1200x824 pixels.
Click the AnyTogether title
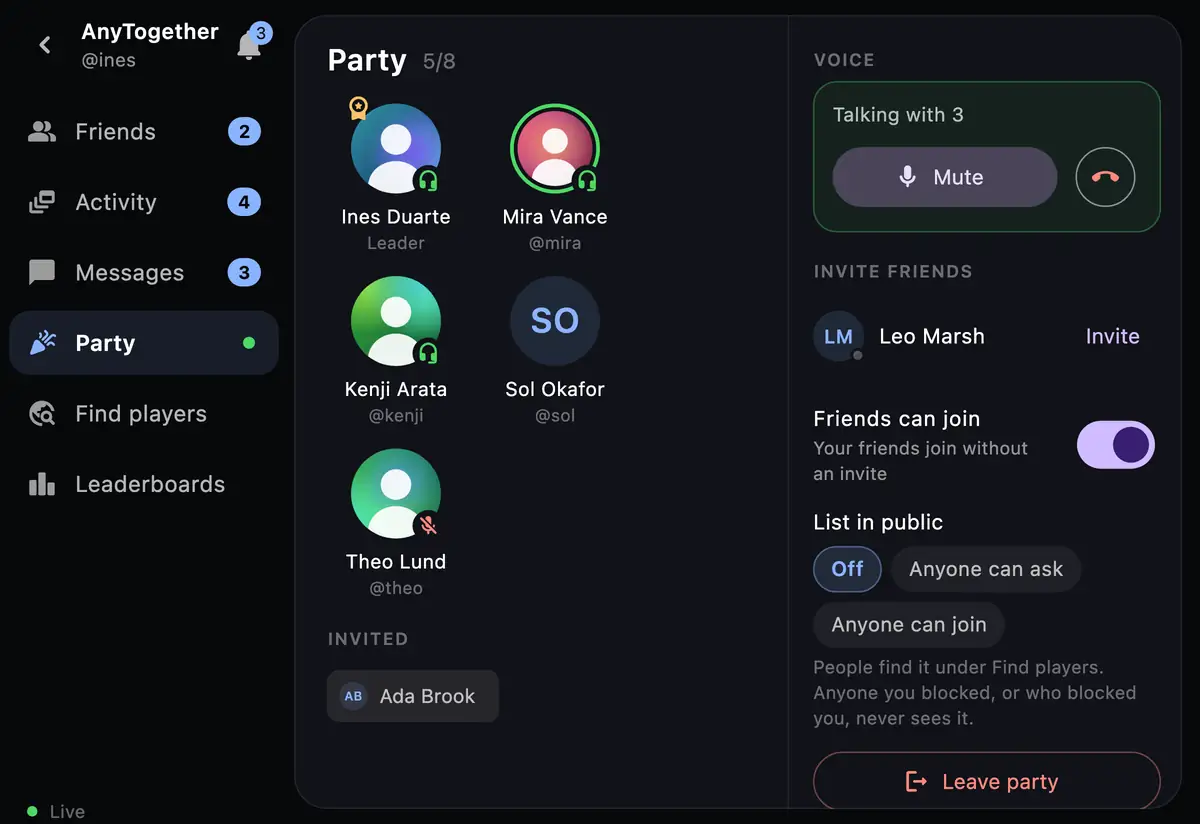150,32
